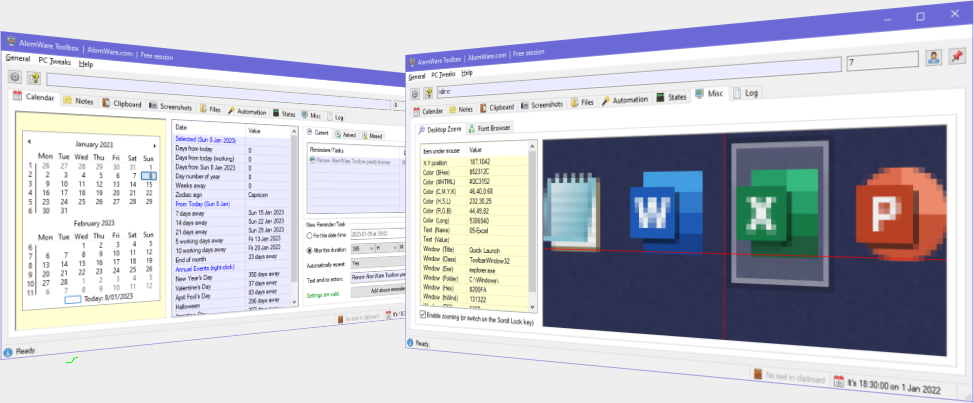Open the 365 duration dropdown
Screen dimensions: 974x403
pos(363,248)
